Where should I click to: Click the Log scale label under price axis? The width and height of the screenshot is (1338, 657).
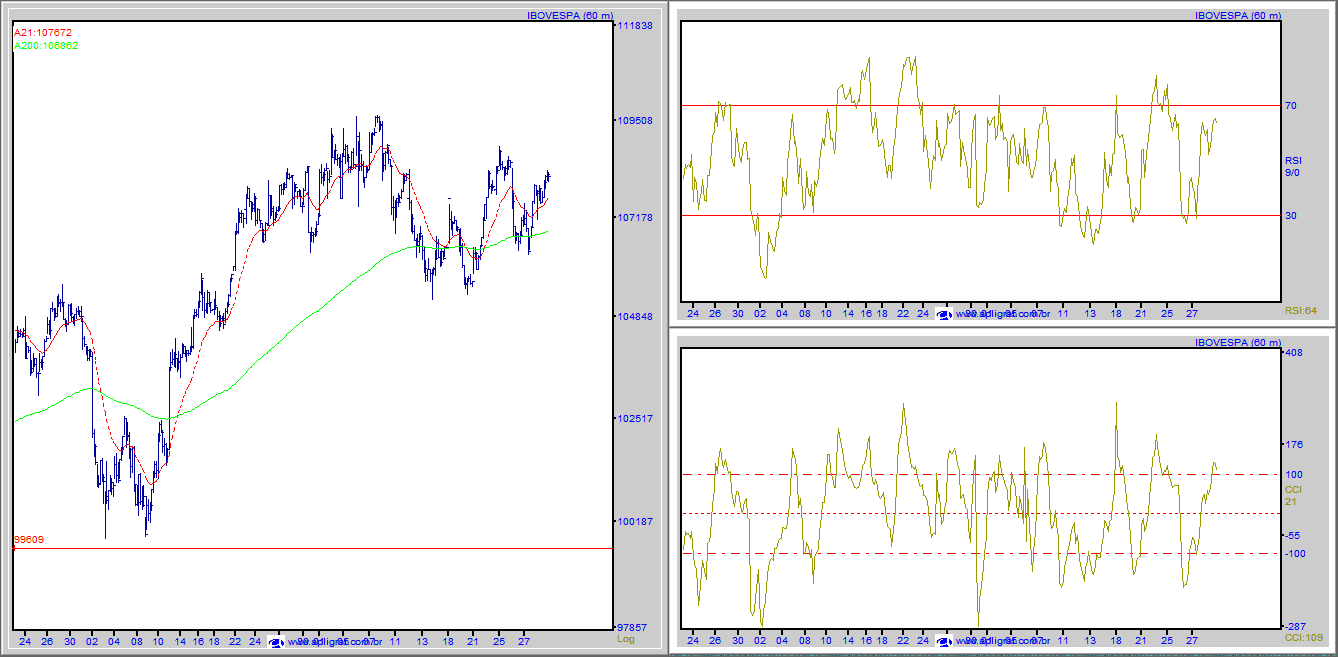point(626,638)
